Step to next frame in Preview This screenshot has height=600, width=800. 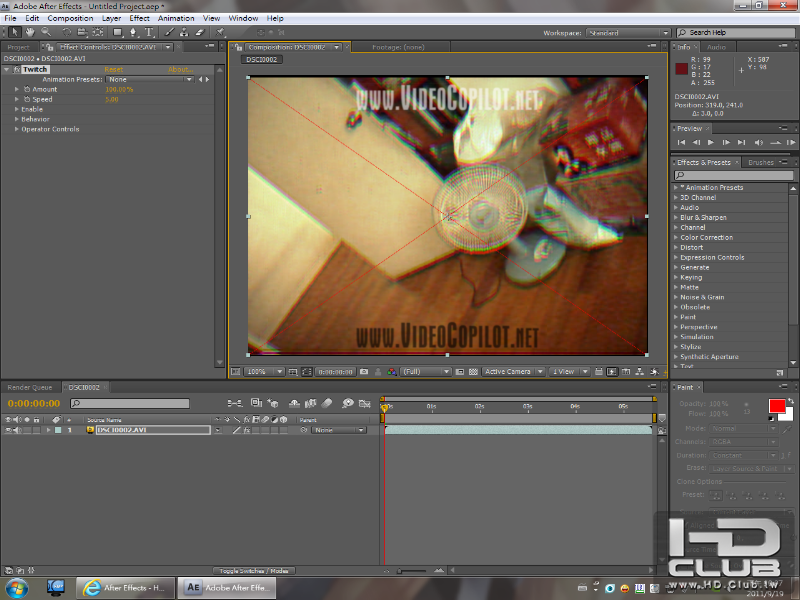(726, 142)
